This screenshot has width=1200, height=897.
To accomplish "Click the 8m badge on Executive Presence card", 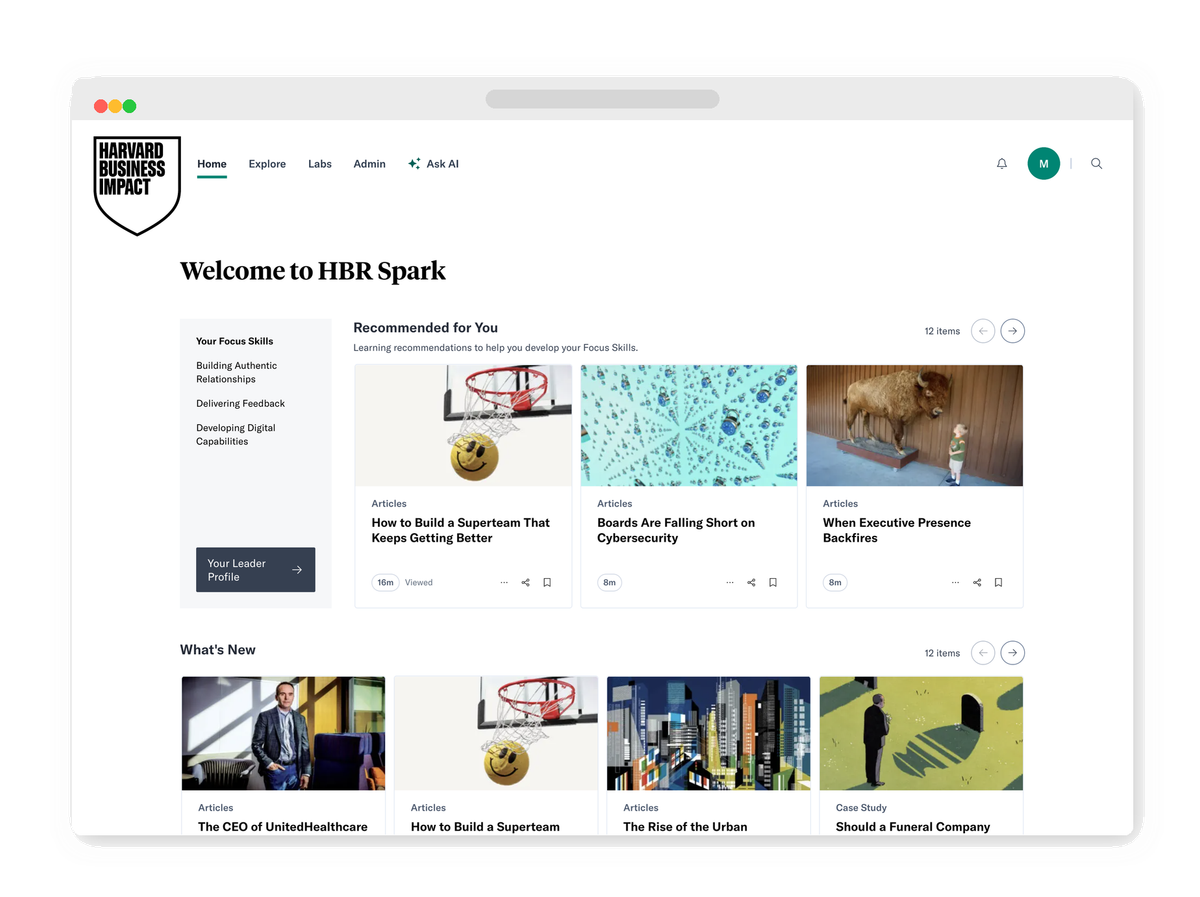I will pos(835,582).
